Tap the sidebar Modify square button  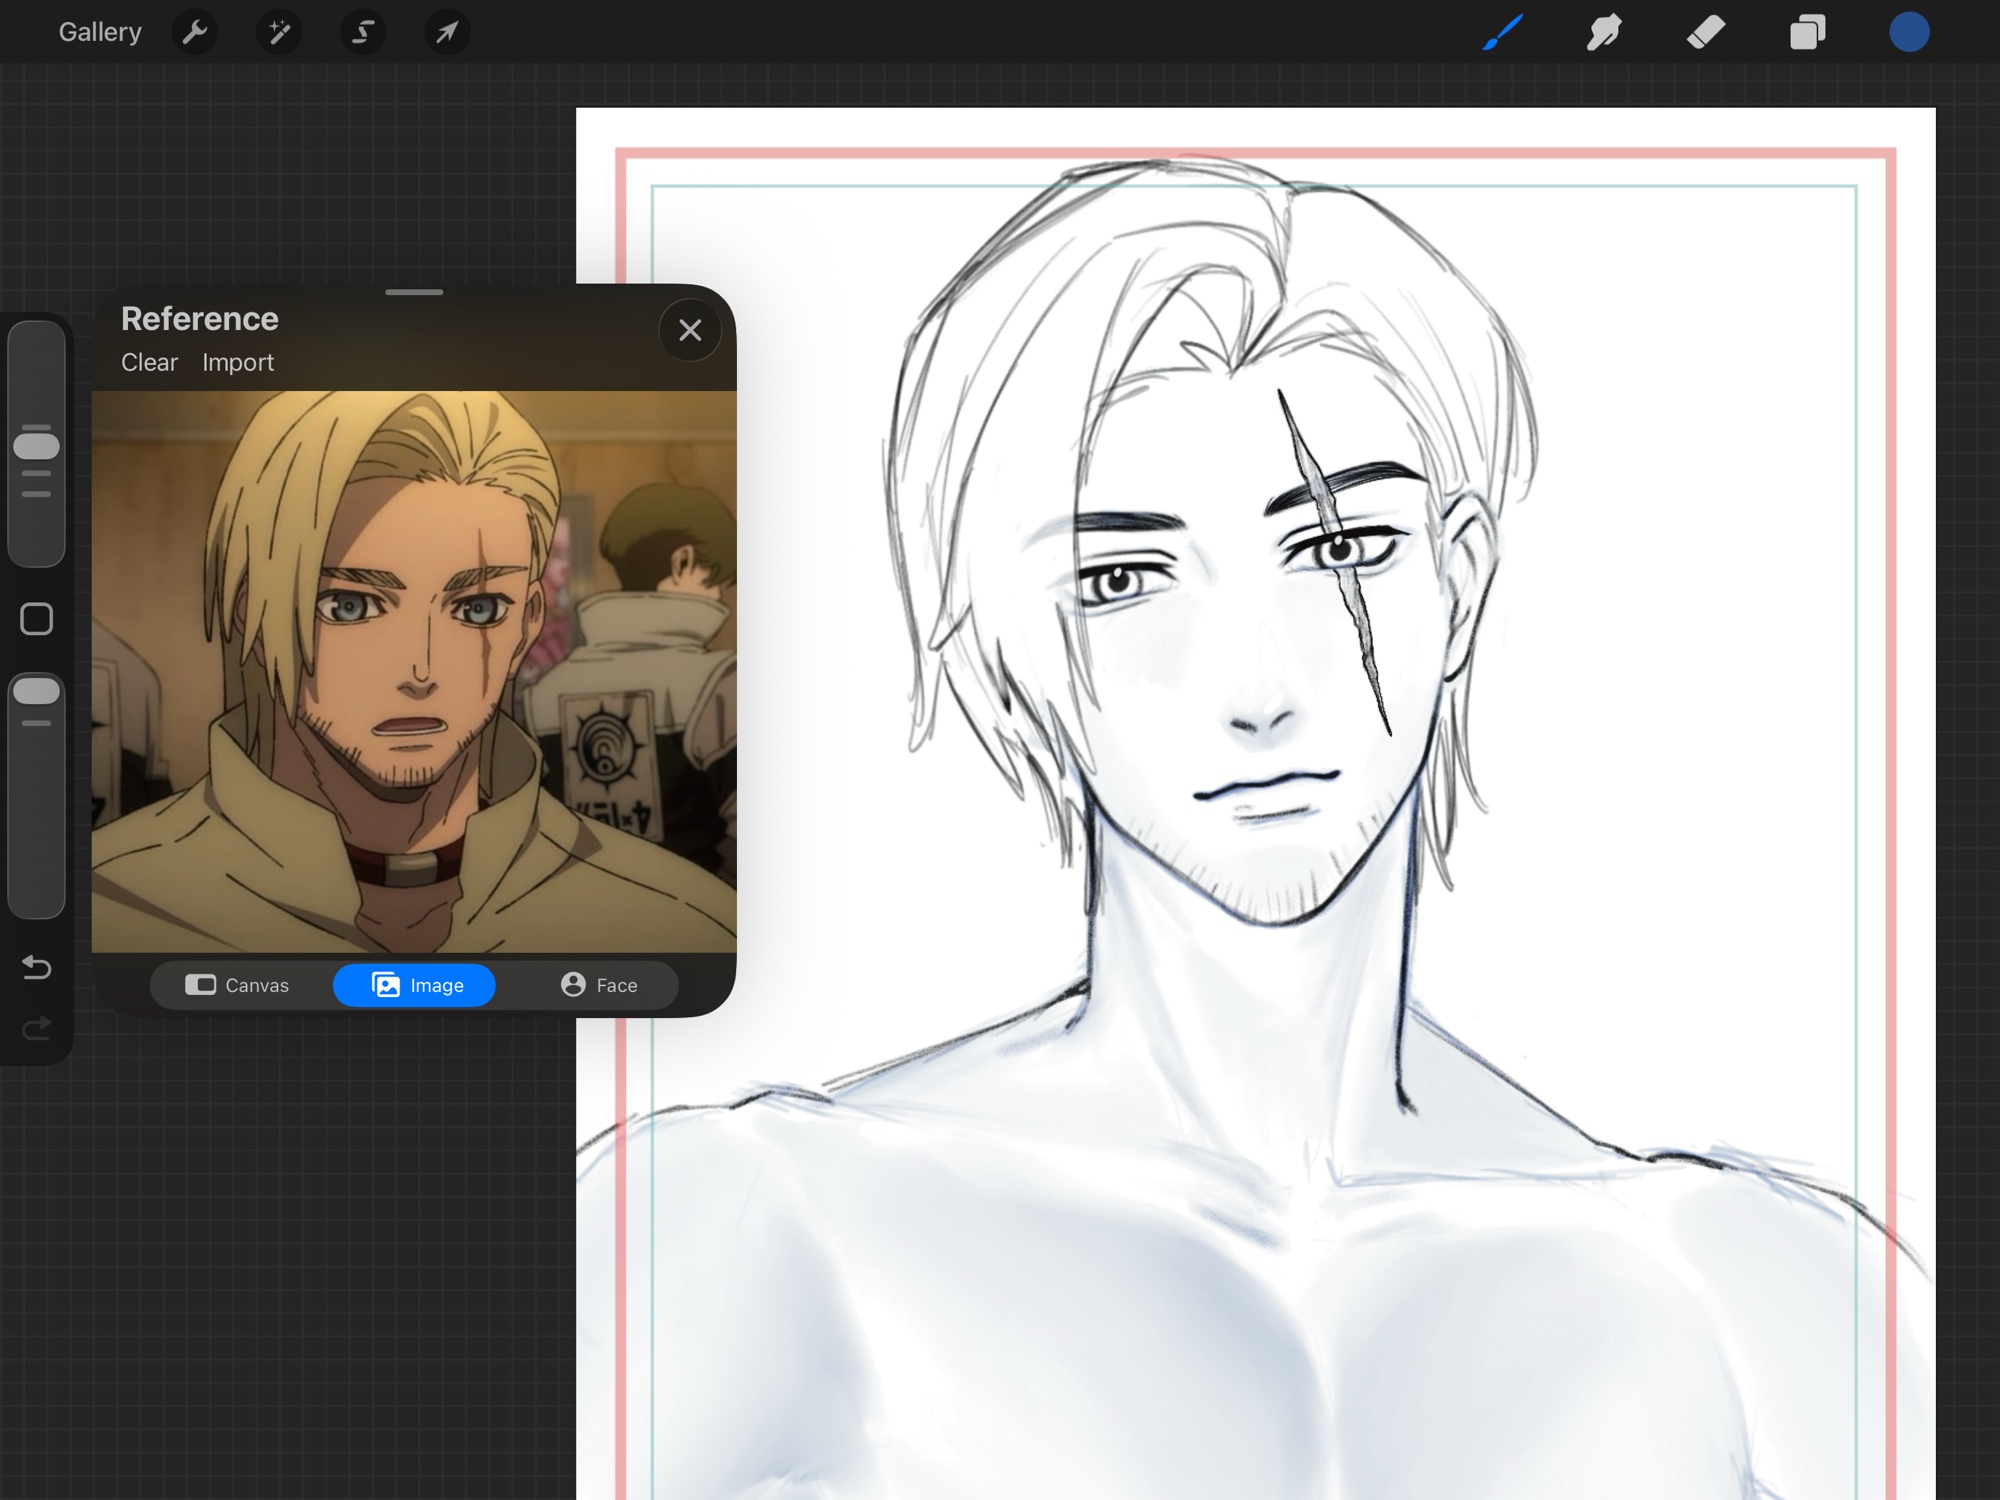click(37, 619)
